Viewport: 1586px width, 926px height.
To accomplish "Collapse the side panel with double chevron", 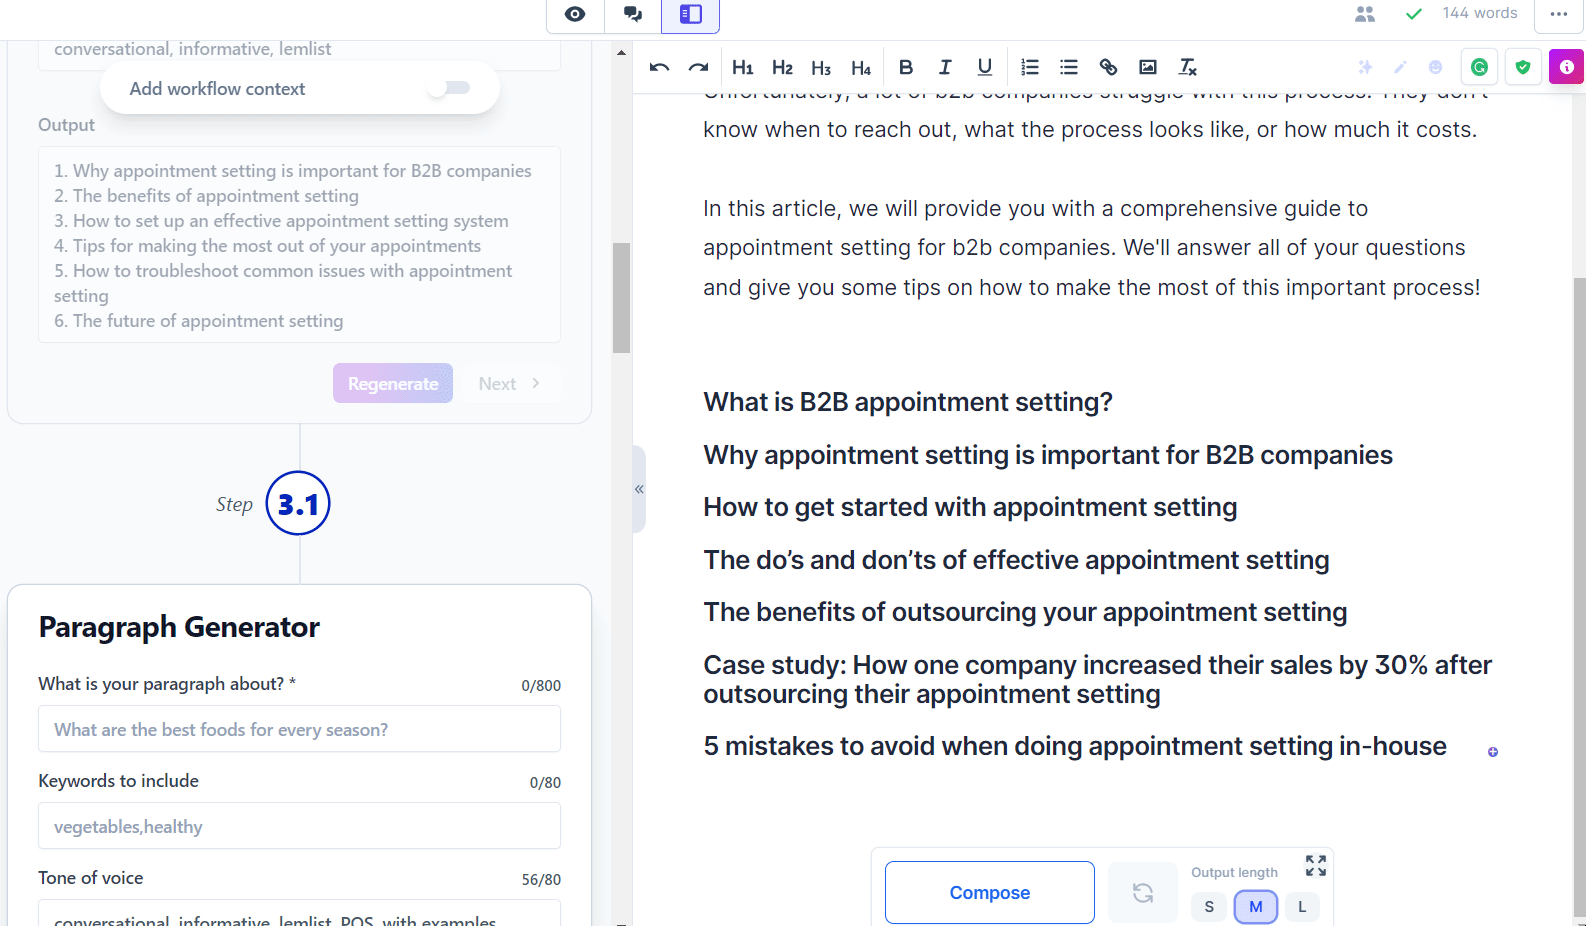I will click(x=639, y=489).
